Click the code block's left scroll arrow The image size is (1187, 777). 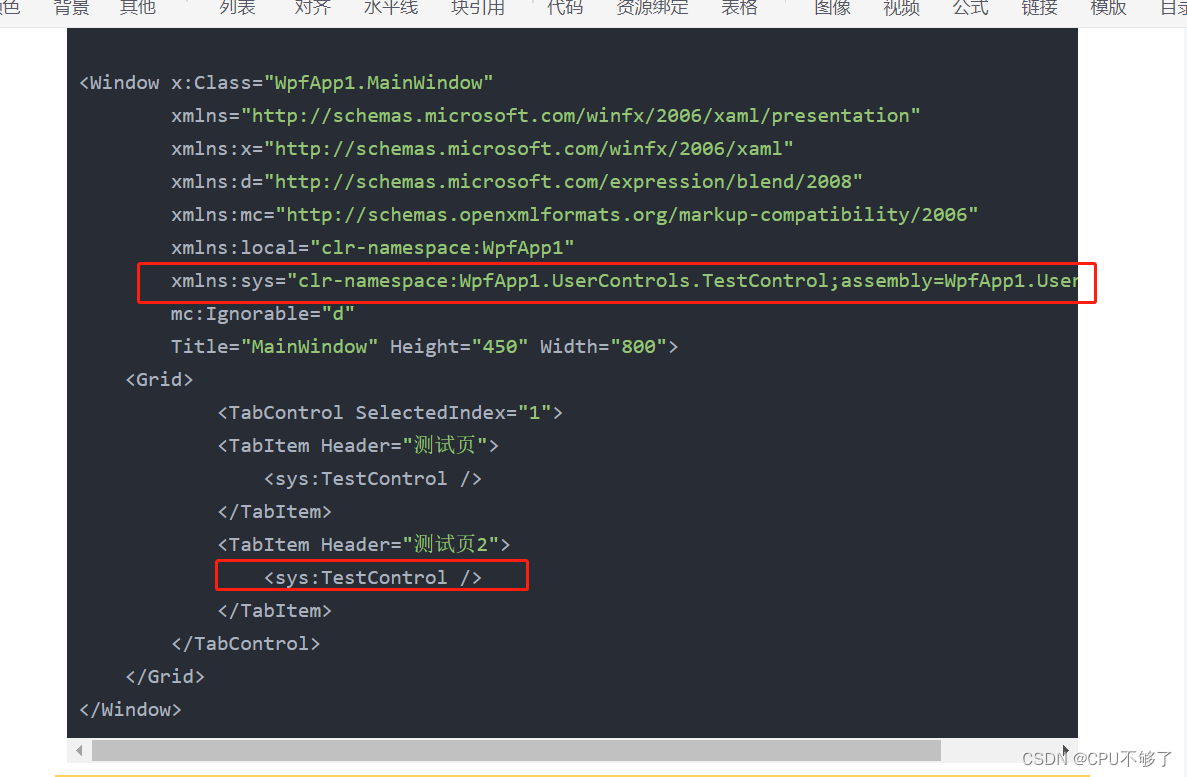(x=79, y=750)
